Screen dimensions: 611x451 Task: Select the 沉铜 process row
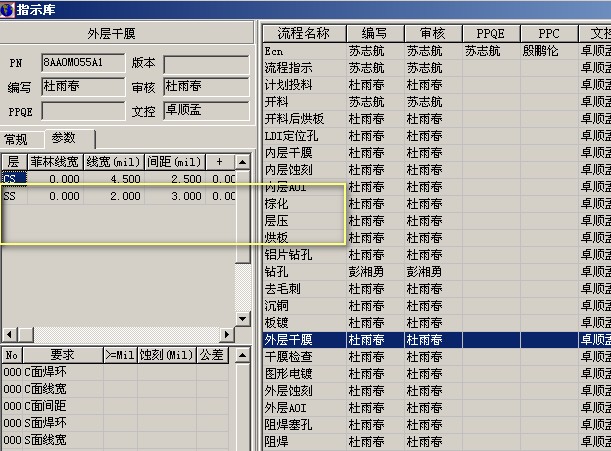pyautogui.click(x=437, y=306)
